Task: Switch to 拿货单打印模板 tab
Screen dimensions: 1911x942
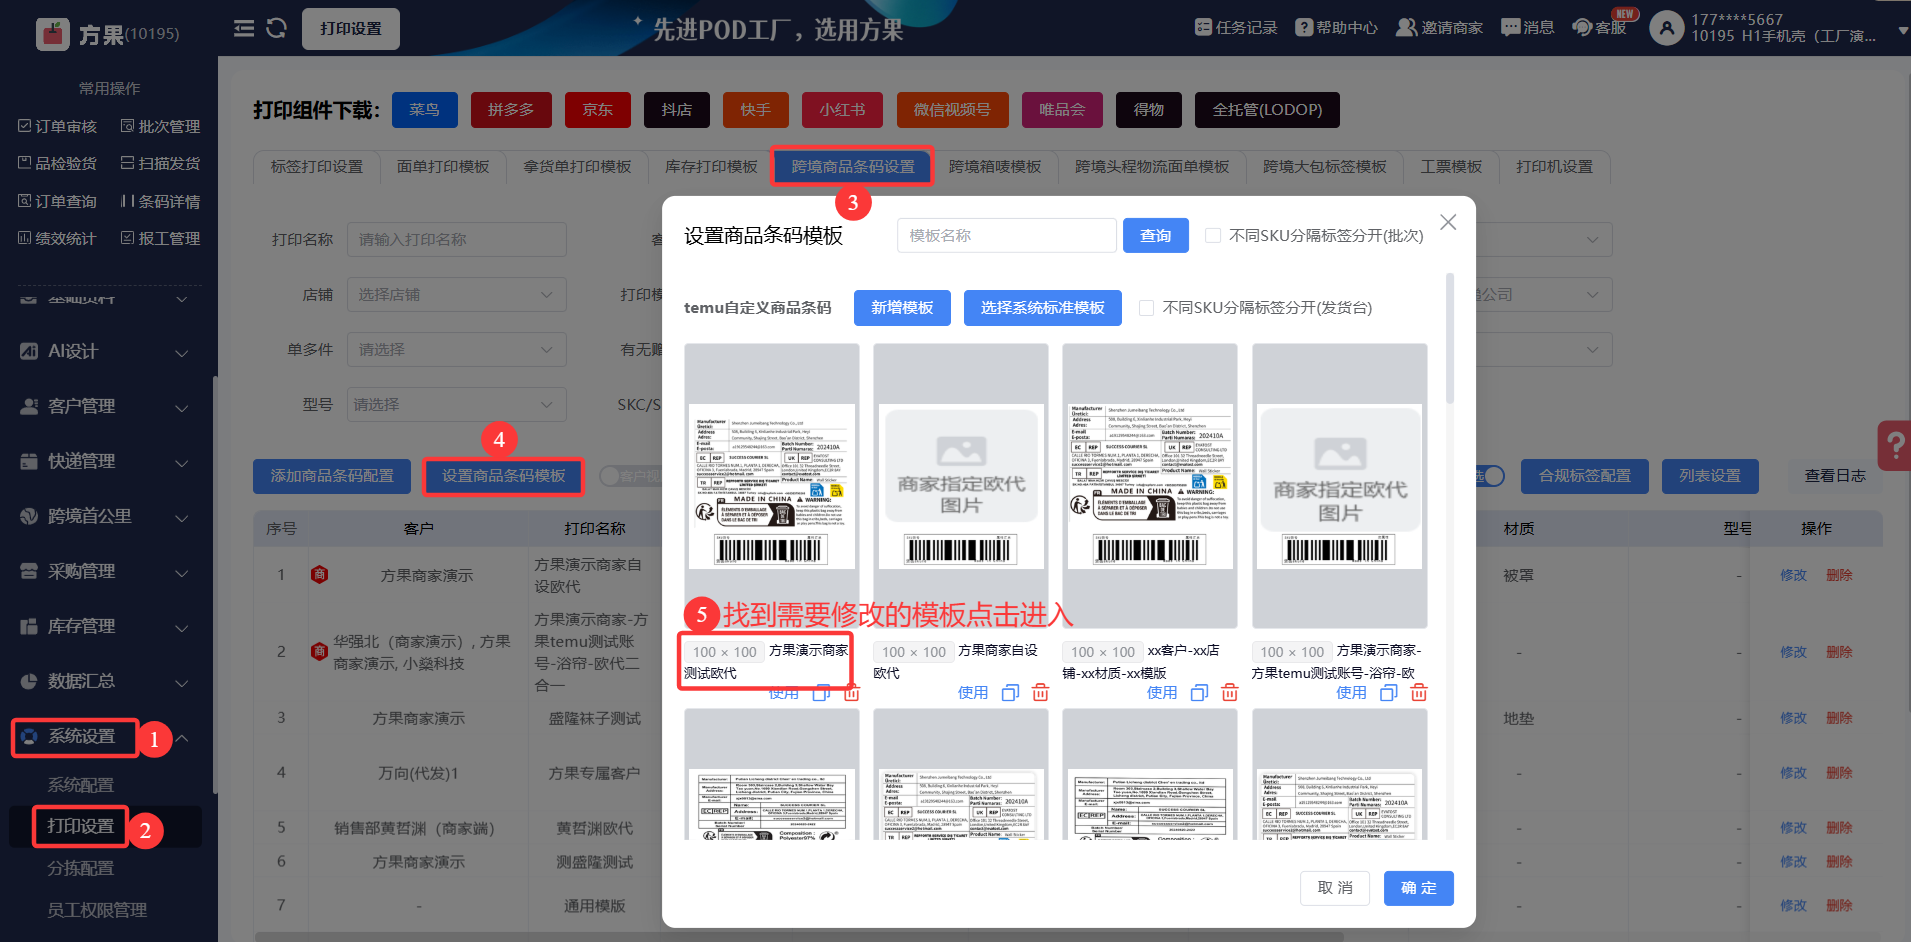Action: 578,167
